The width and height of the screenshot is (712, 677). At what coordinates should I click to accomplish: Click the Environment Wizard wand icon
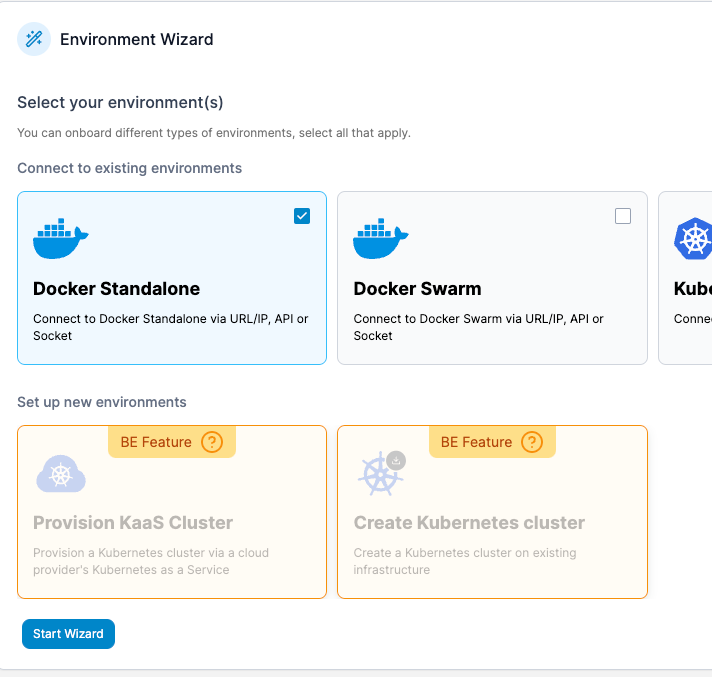click(34, 39)
